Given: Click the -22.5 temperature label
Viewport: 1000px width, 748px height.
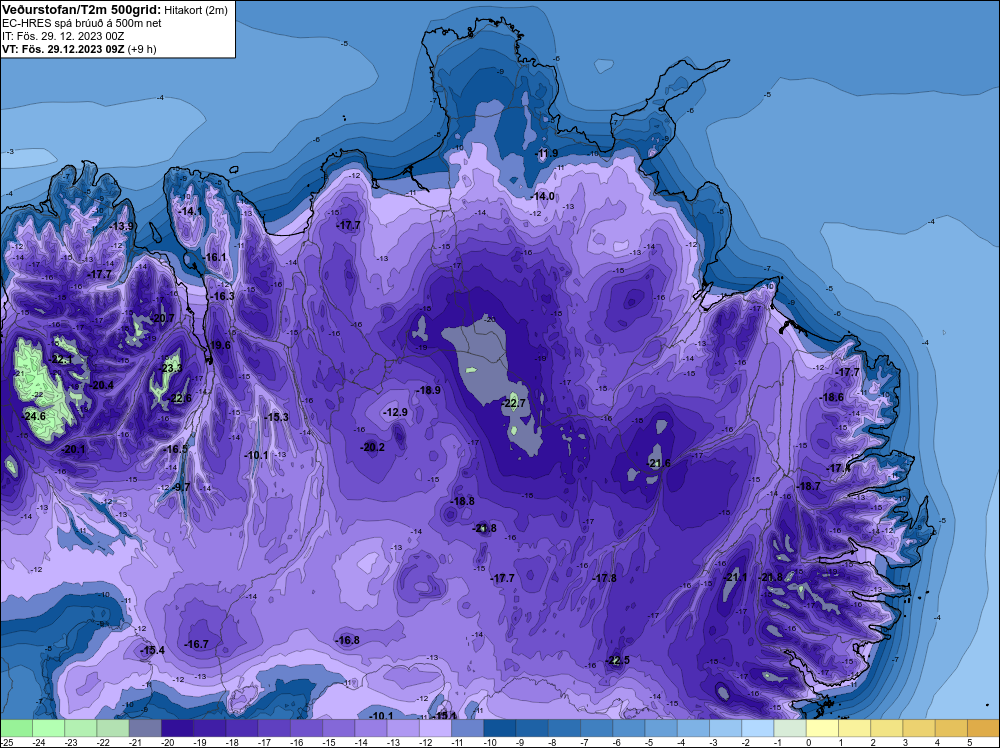Looking at the screenshot, I should click(617, 660).
